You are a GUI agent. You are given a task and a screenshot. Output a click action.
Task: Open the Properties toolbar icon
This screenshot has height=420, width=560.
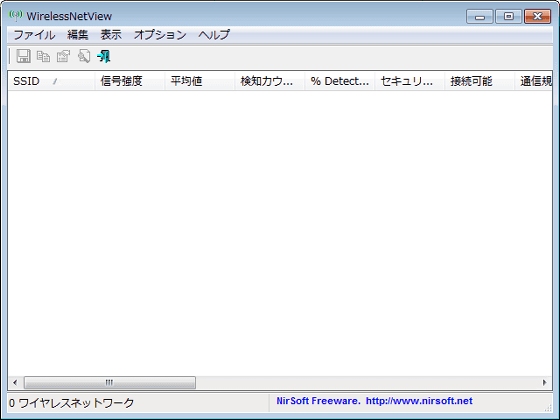pyautogui.click(x=64, y=56)
